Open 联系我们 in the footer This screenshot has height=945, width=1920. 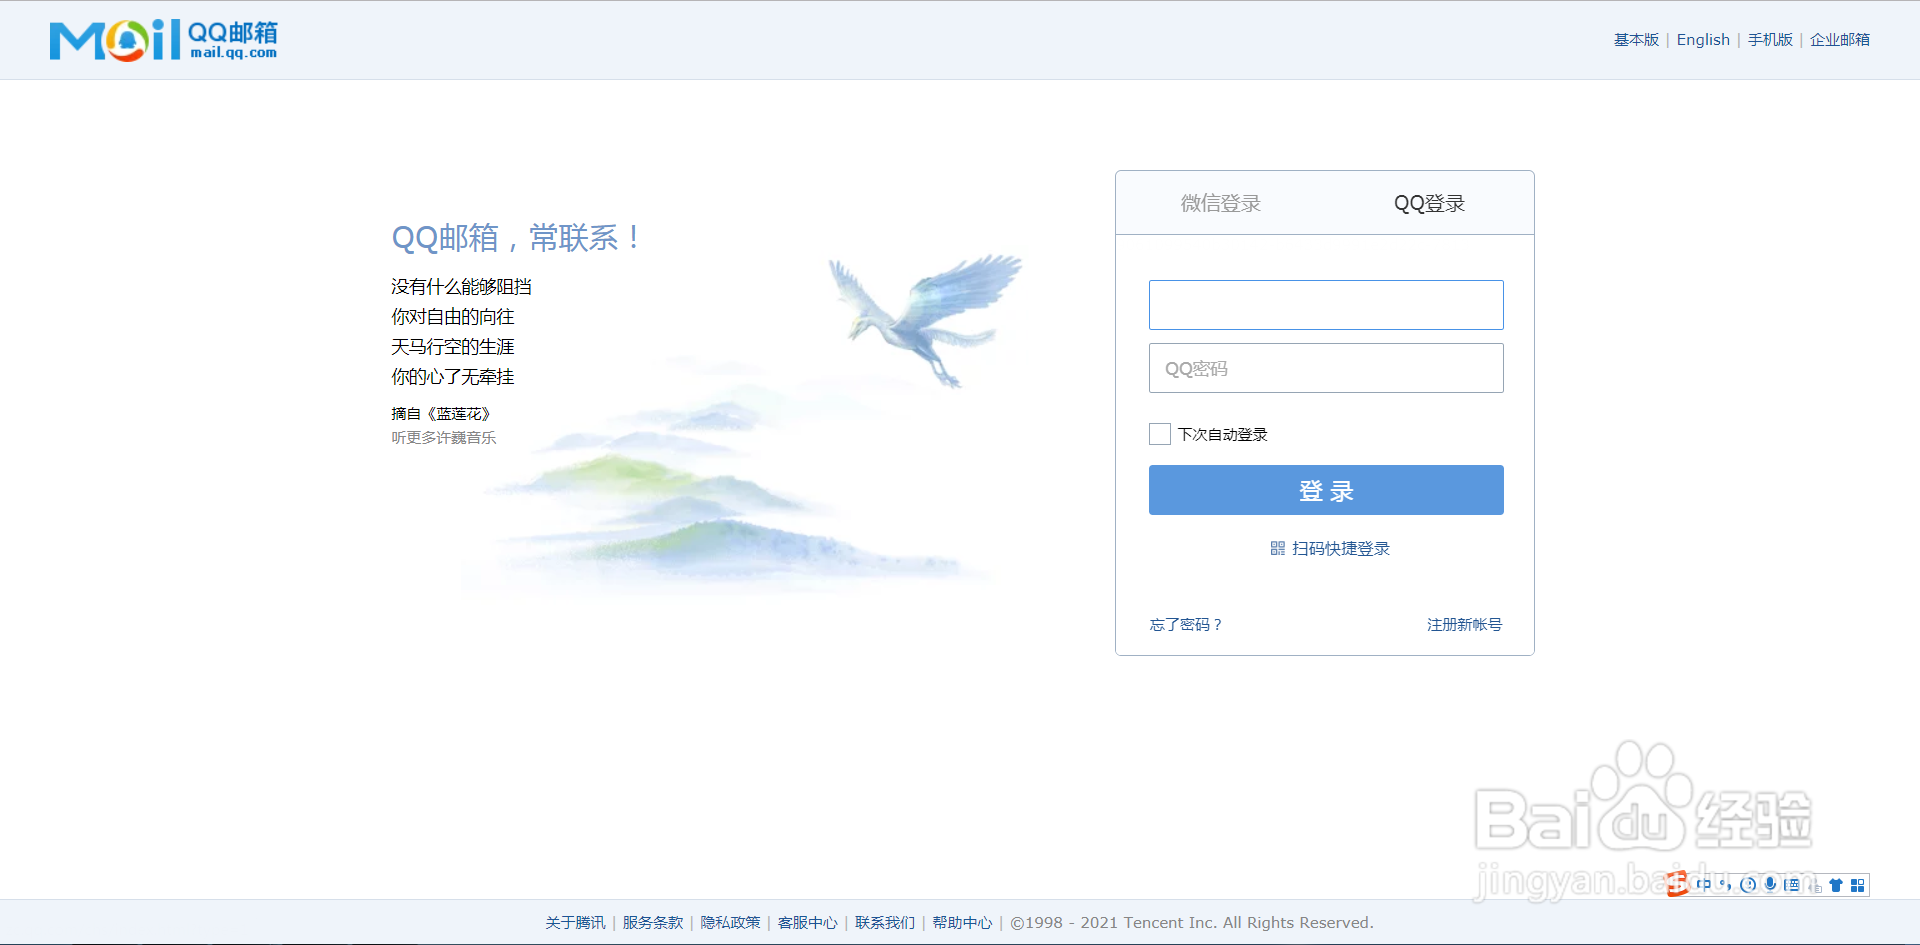(x=885, y=922)
